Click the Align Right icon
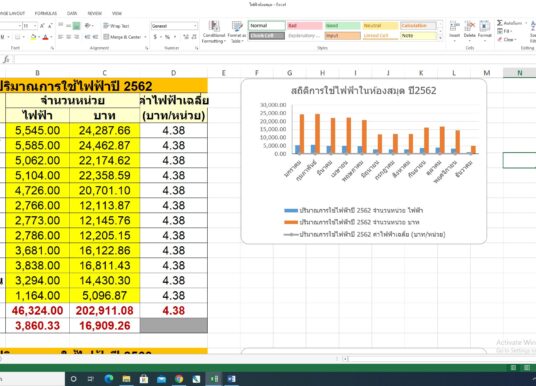 pos(76,37)
